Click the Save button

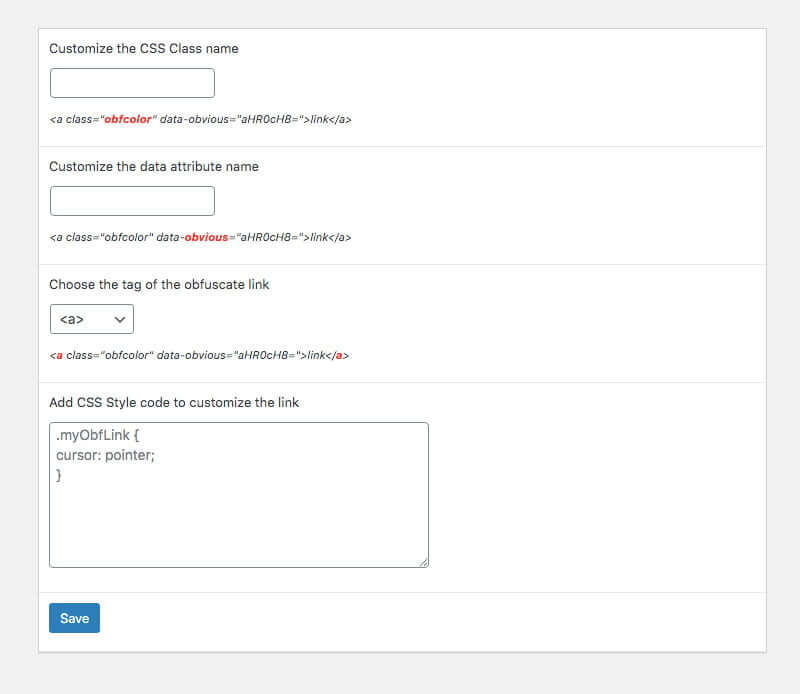pos(74,618)
